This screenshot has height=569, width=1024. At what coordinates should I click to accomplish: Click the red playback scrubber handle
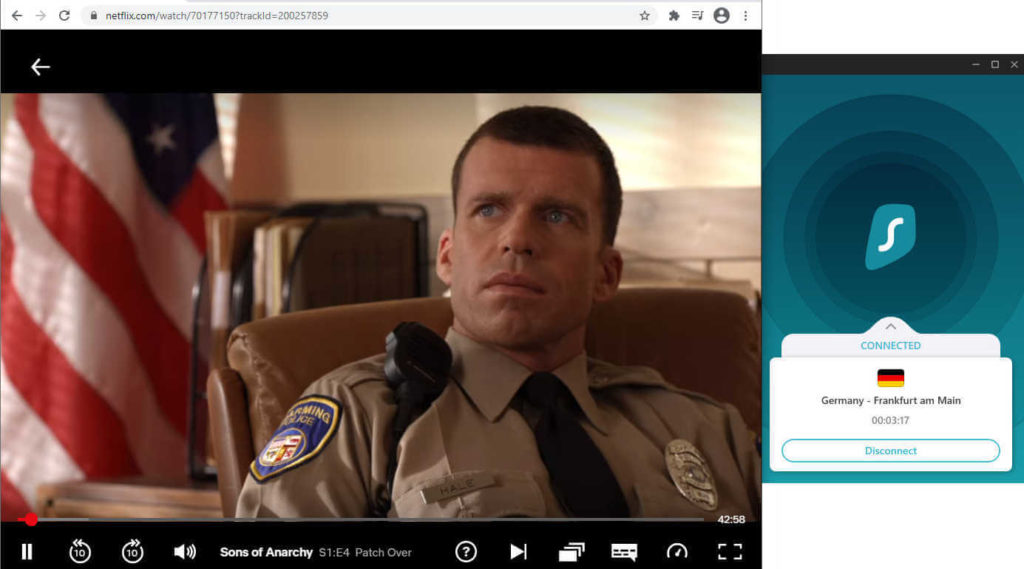click(31, 520)
